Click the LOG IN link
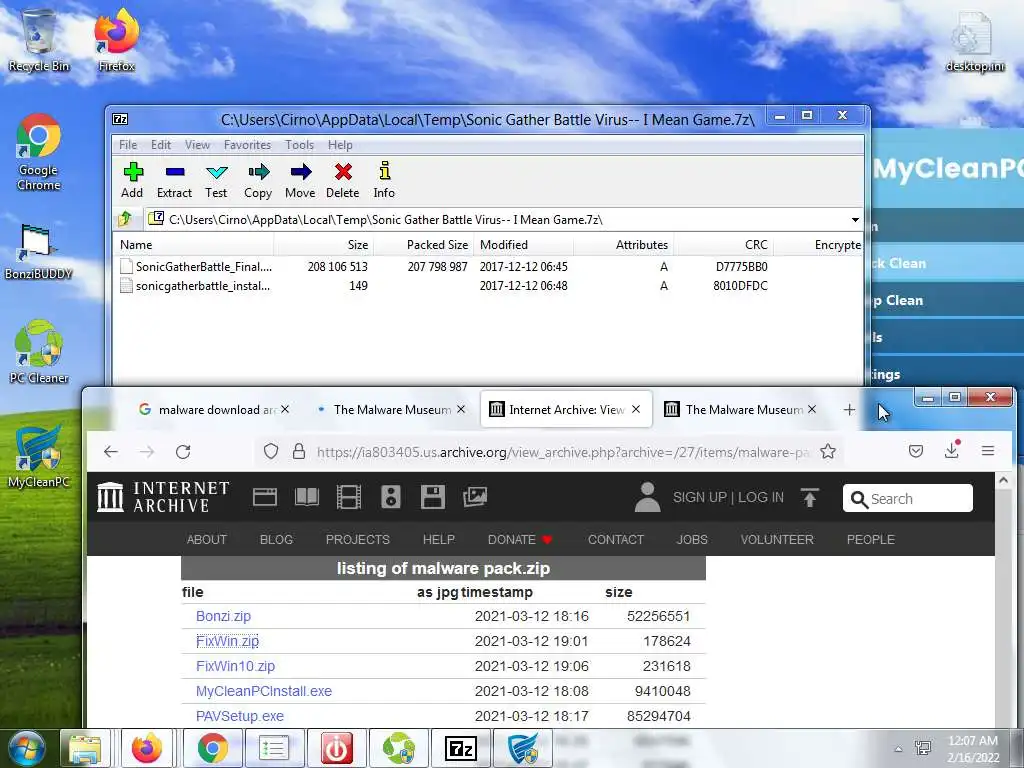Image resolution: width=1024 pixels, height=768 pixels. 761,498
